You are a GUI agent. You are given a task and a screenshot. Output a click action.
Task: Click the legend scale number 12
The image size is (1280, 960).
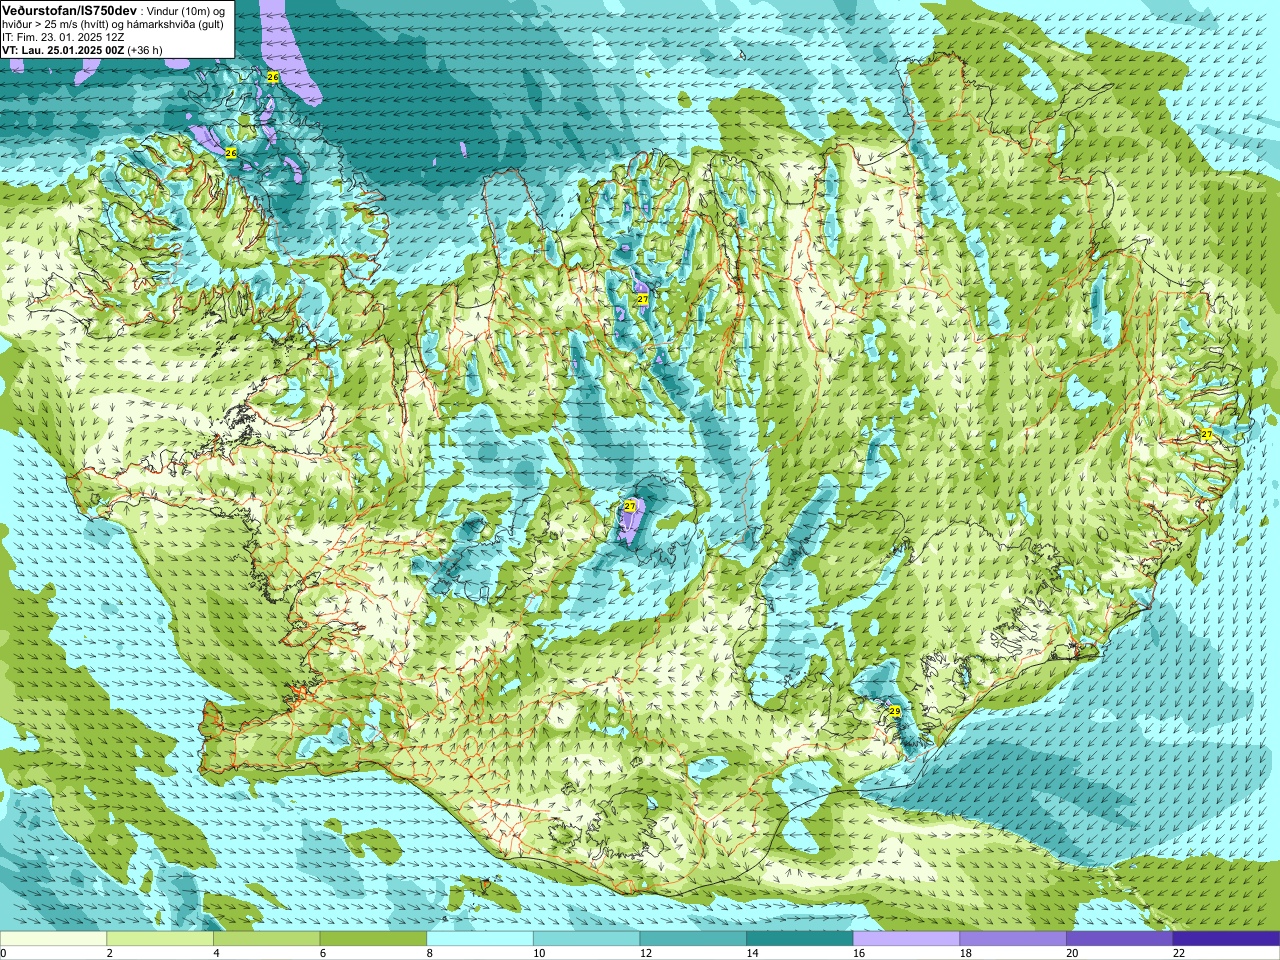(646, 953)
